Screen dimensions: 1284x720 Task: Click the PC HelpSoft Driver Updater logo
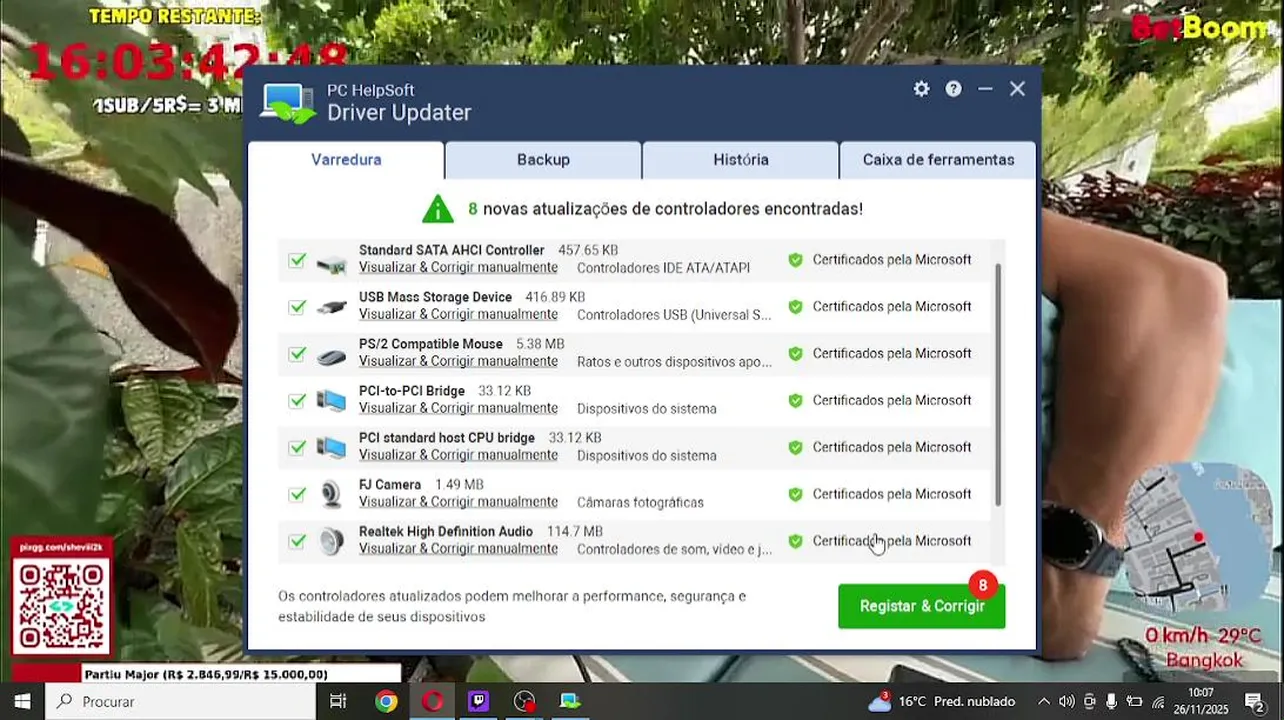288,103
